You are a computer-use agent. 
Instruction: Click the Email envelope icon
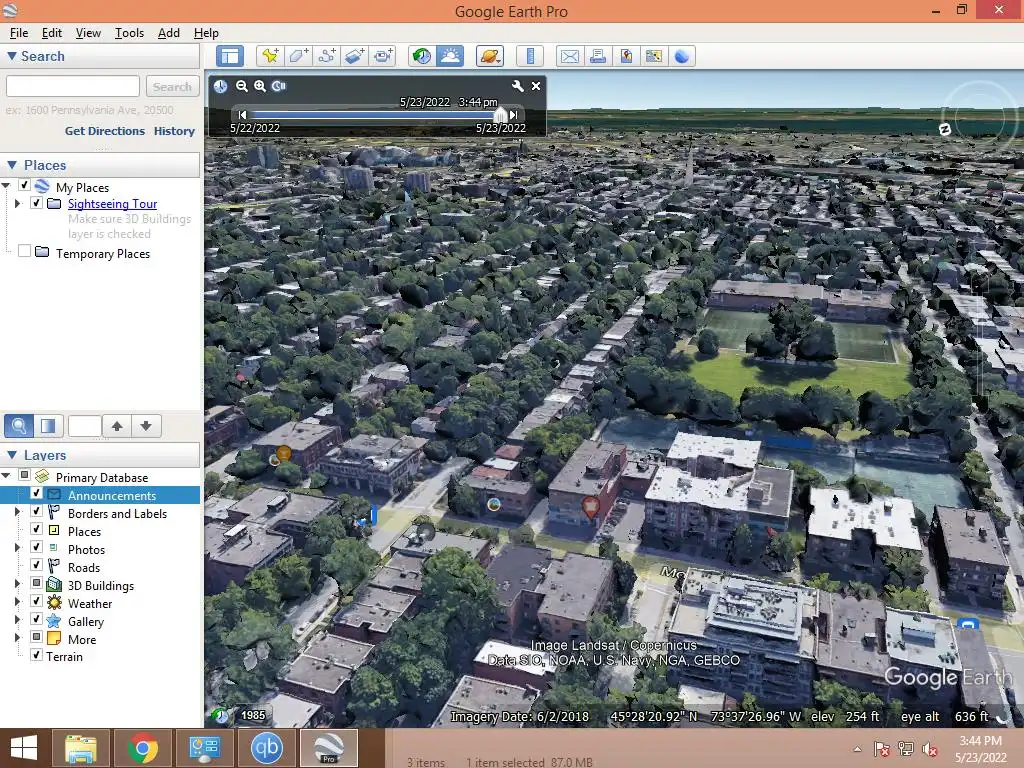pos(569,56)
